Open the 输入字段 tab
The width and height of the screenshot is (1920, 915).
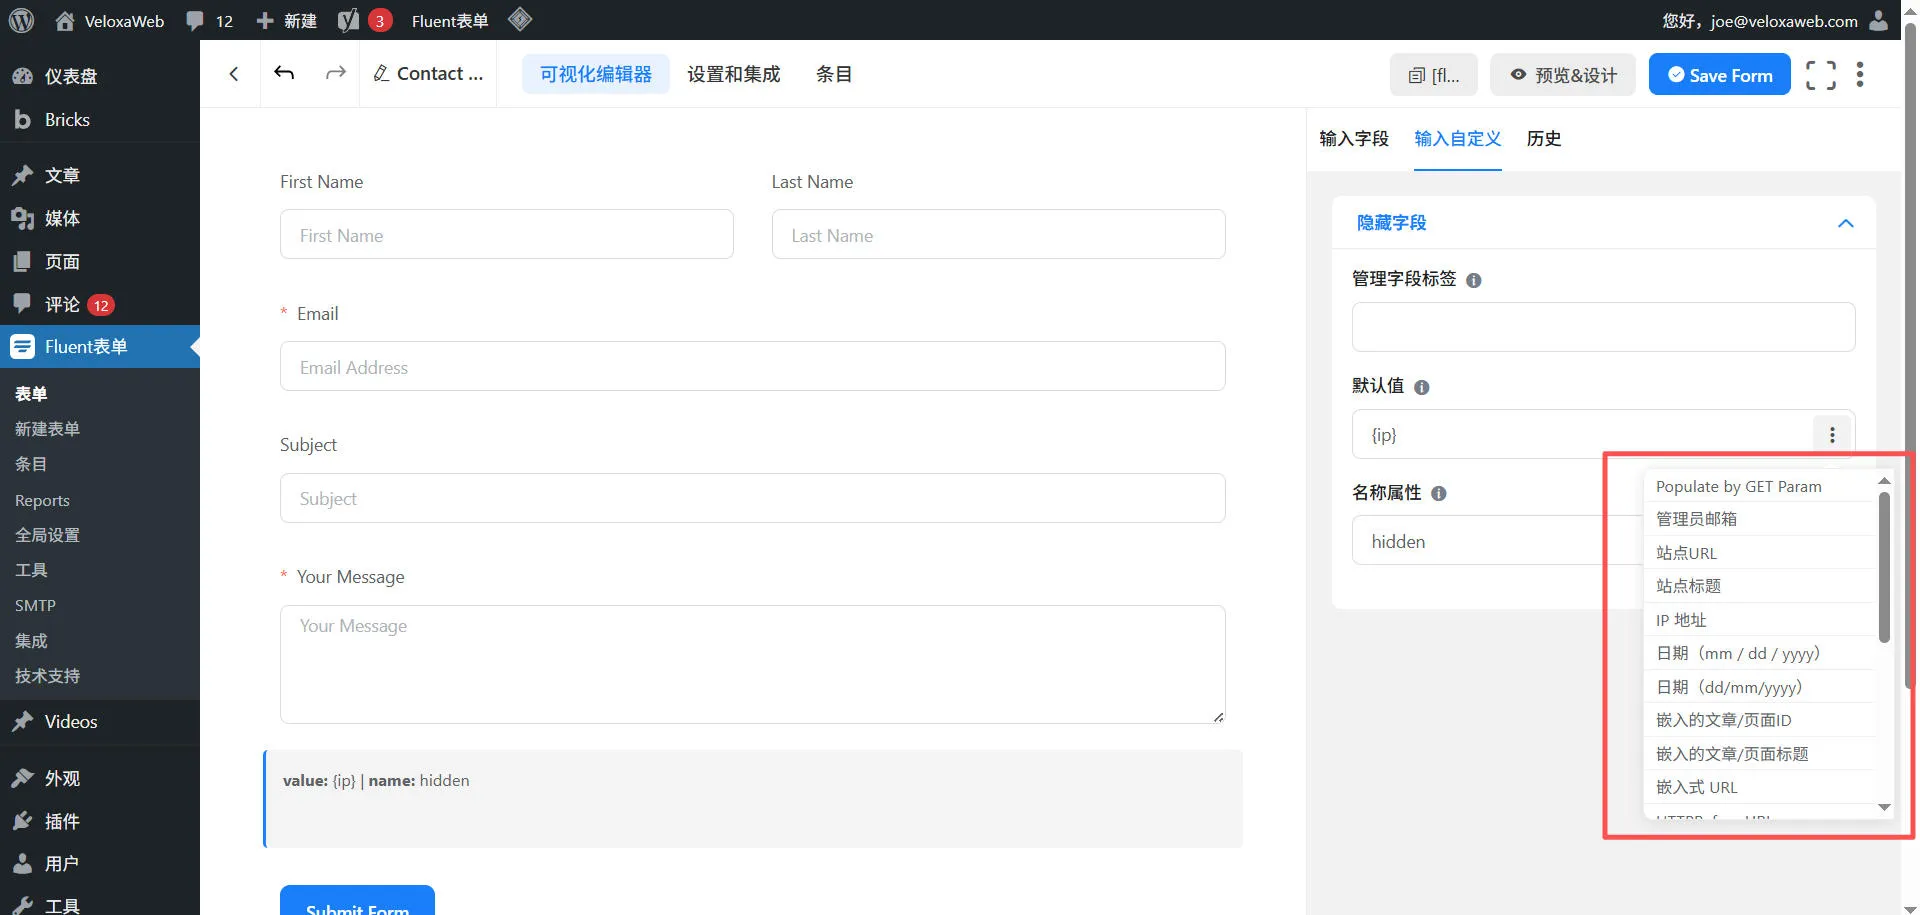point(1354,139)
